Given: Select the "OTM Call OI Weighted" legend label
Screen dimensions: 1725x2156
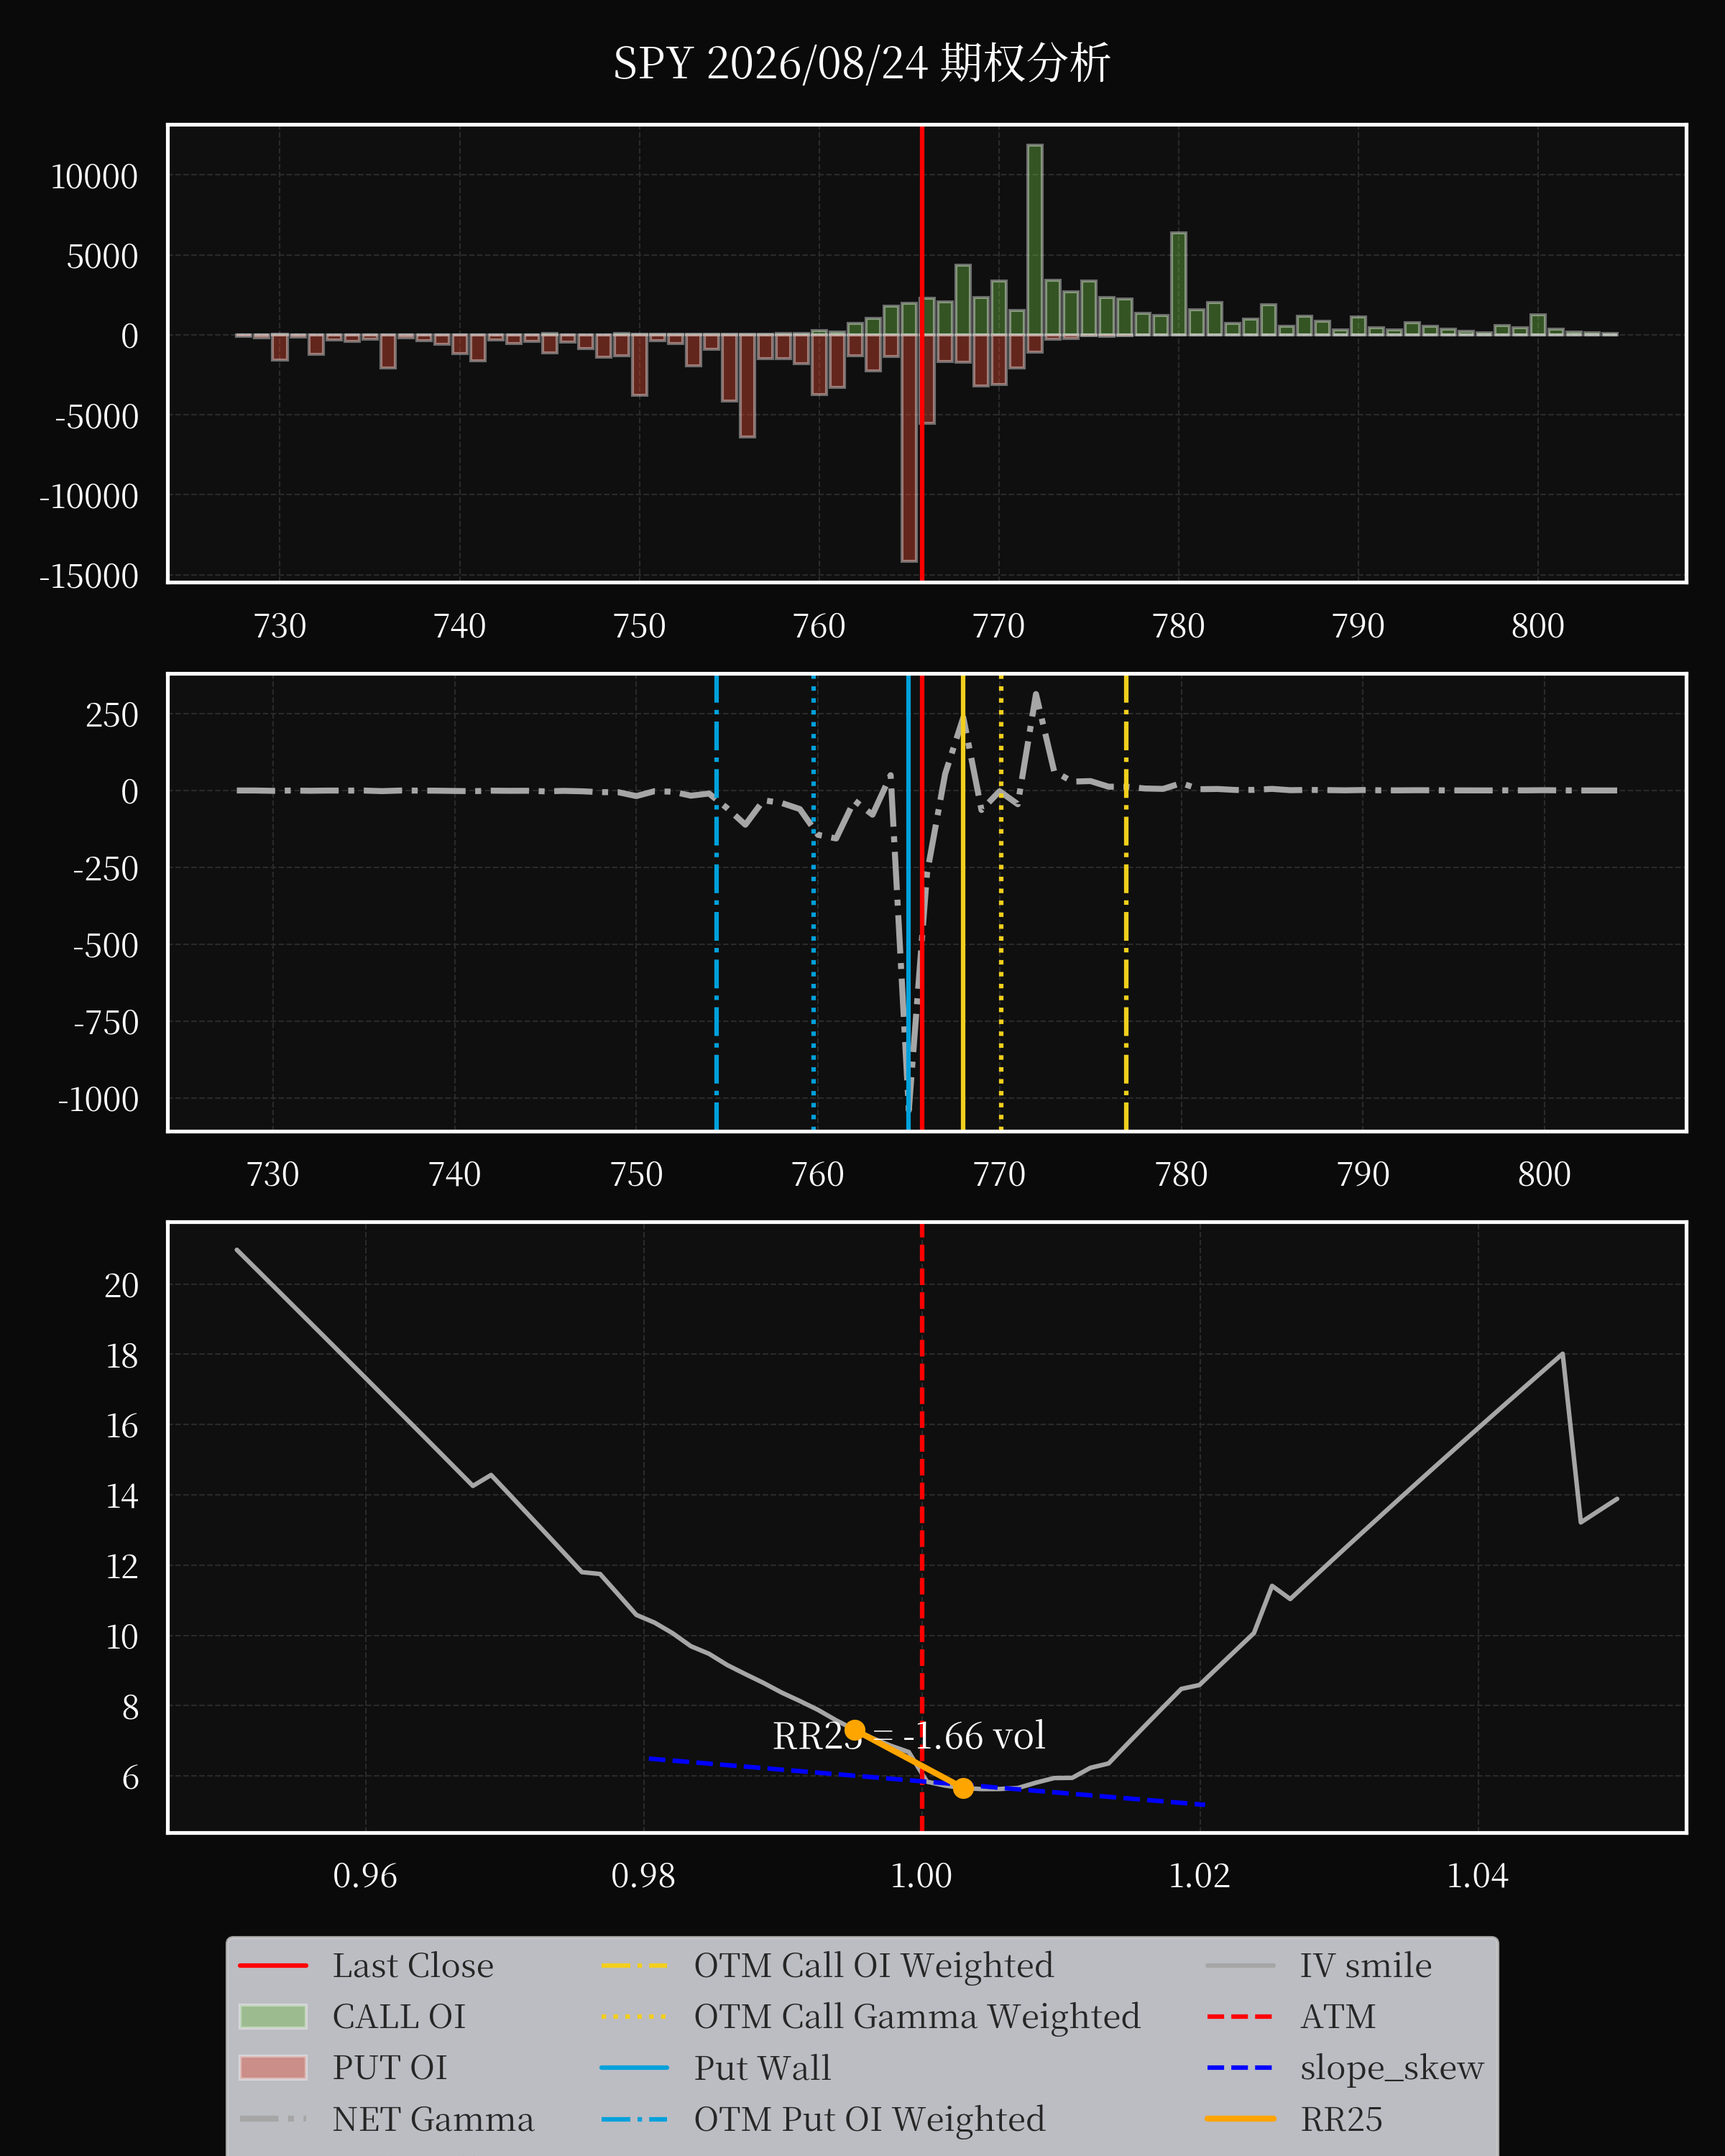Looking at the screenshot, I should [x=874, y=1965].
